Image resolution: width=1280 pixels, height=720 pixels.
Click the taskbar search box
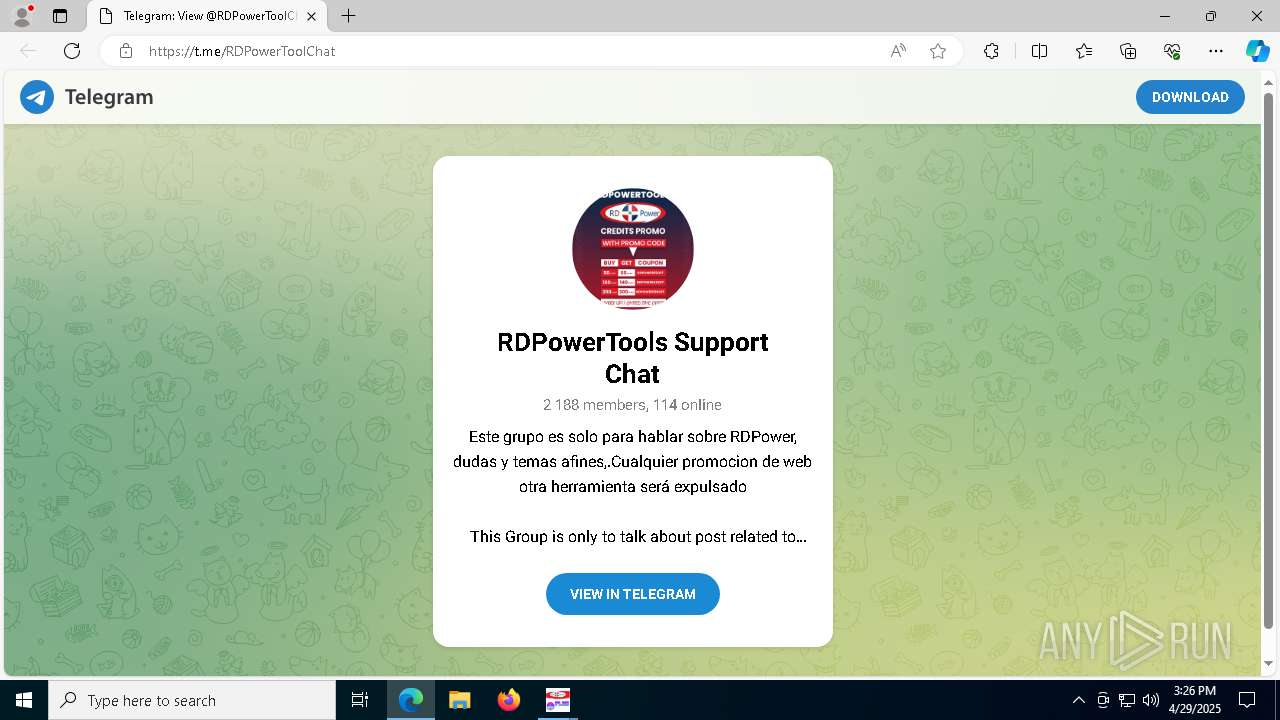192,700
